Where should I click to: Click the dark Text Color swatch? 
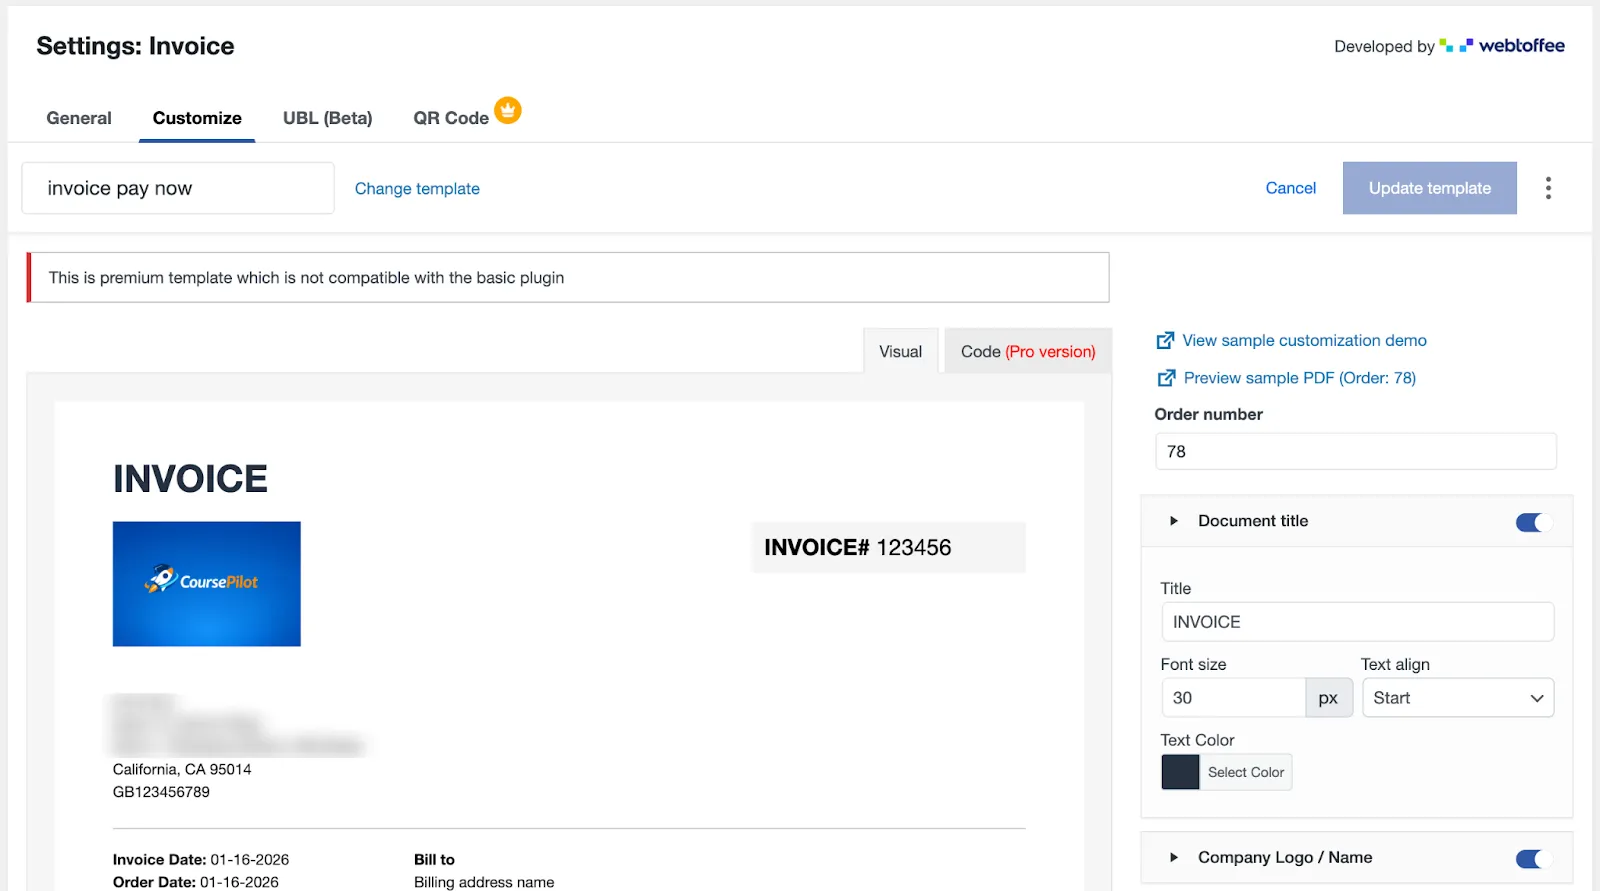click(1180, 772)
